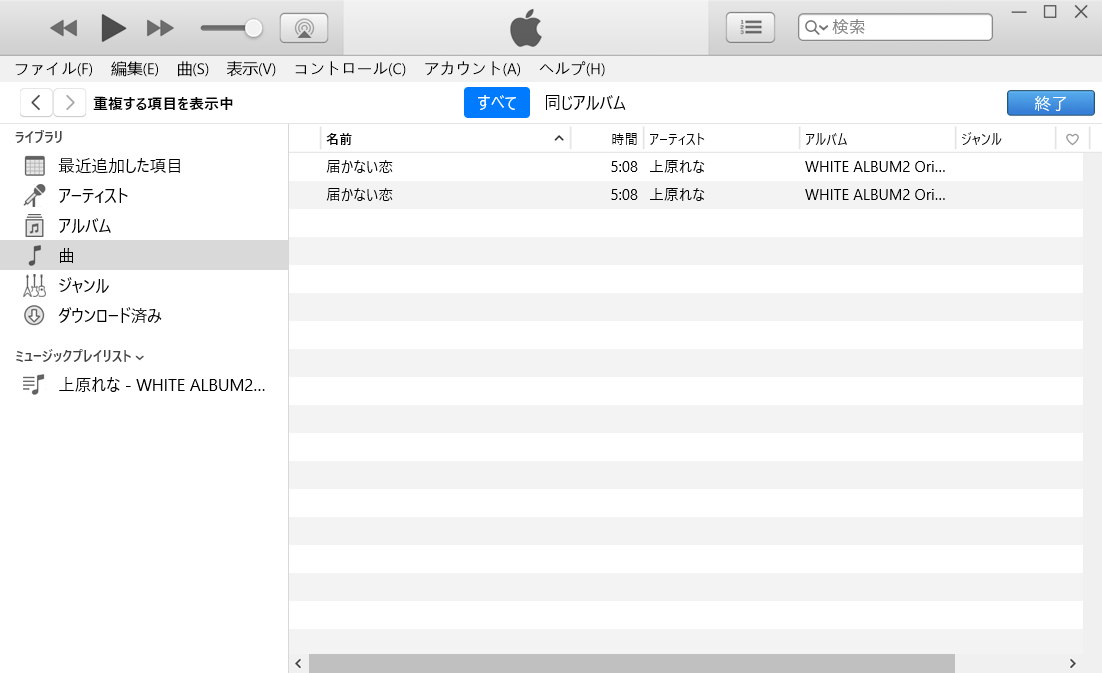The image size is (1102, 673).
Task: Click 上原れな artist in first row
Action: pos(677,166)
